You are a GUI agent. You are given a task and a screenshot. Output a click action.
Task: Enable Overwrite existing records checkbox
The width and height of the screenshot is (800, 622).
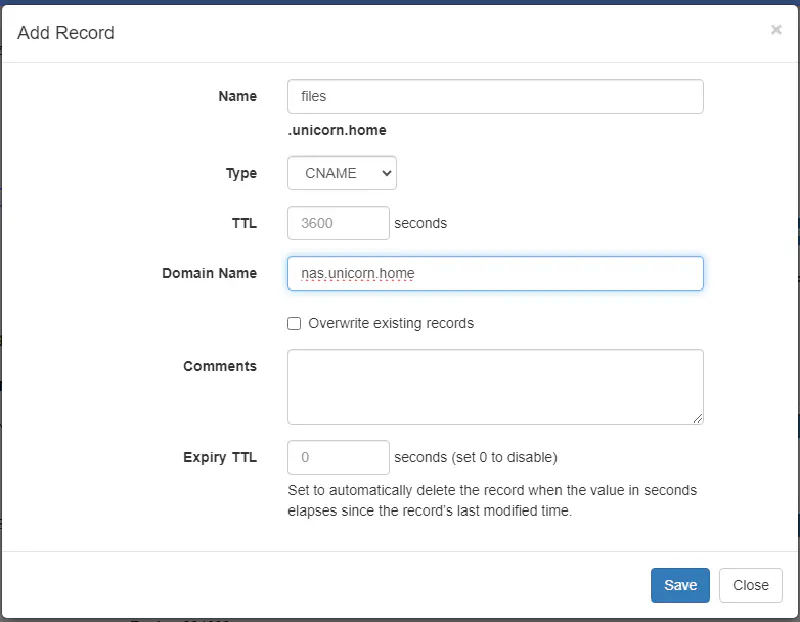[294, 324]
